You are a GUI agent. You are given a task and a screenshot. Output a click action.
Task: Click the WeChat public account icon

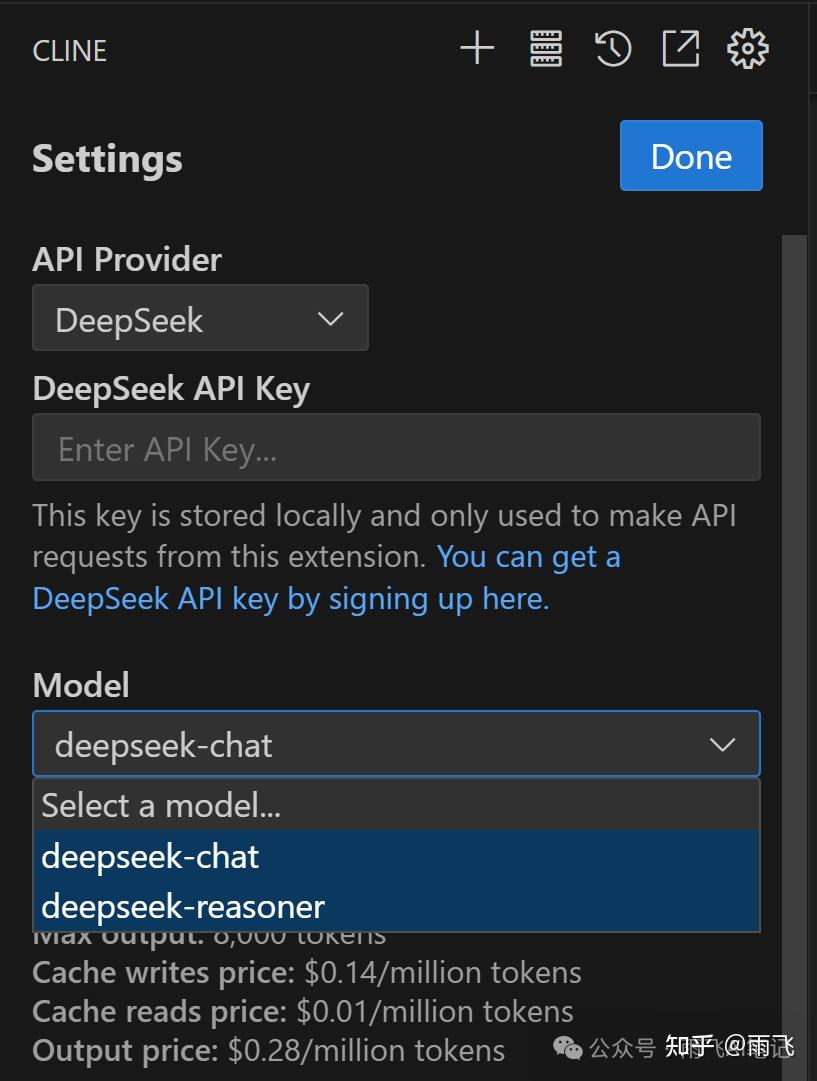pyautogui.click(x=568, y=1048)
